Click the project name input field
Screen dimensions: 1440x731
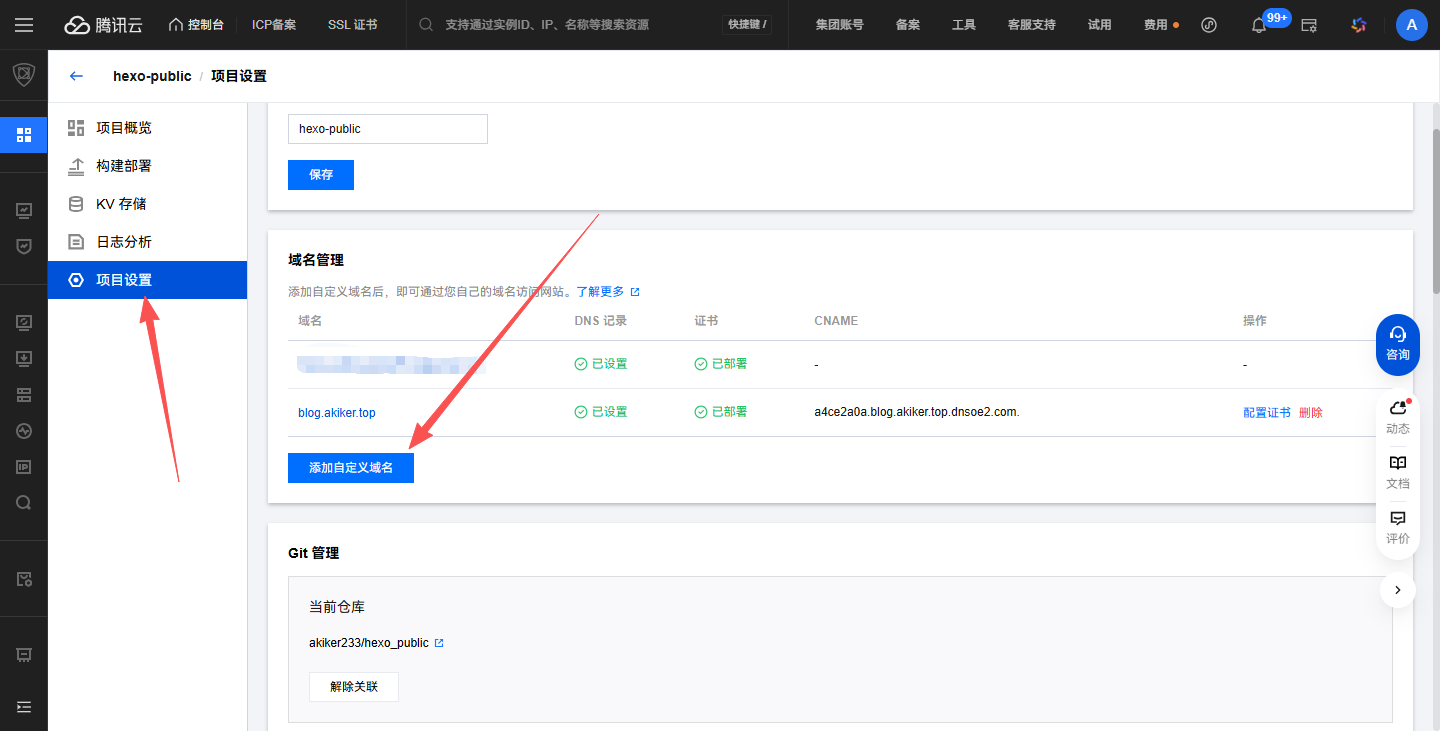point(387,129)
